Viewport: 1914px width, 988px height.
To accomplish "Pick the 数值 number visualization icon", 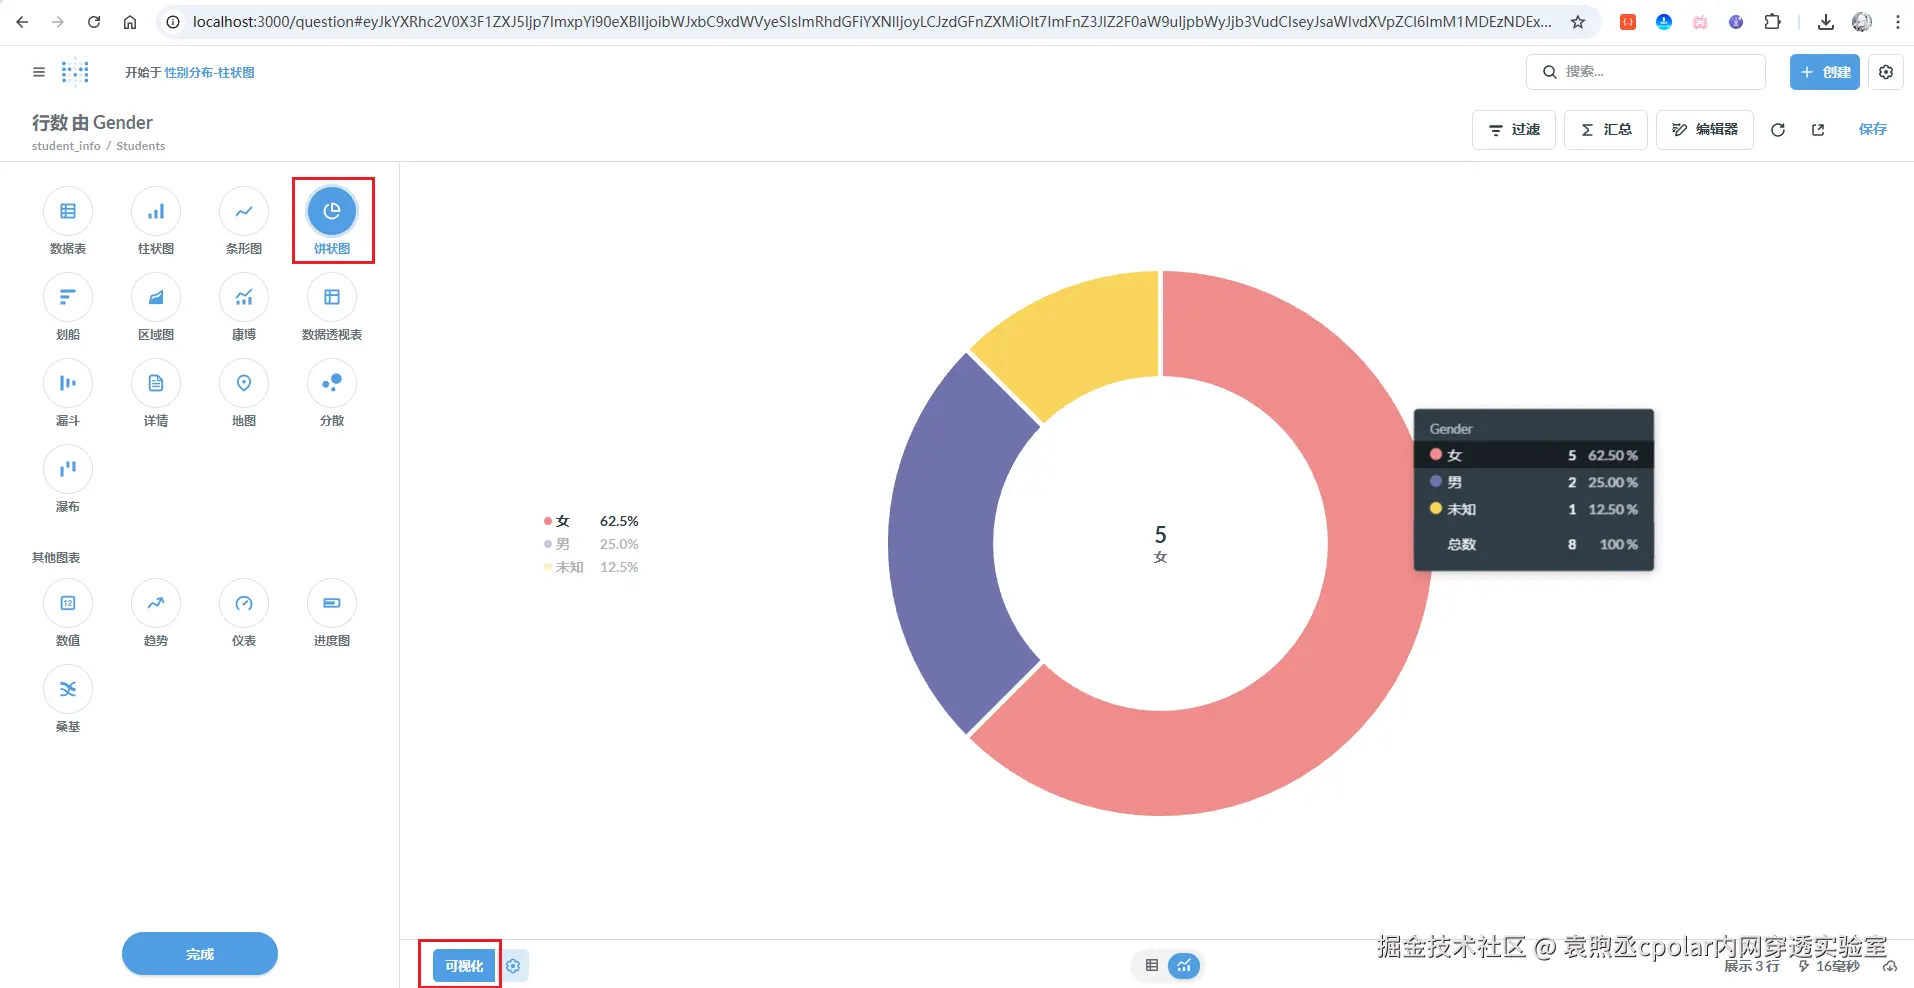I will click(x=68, y=603).
